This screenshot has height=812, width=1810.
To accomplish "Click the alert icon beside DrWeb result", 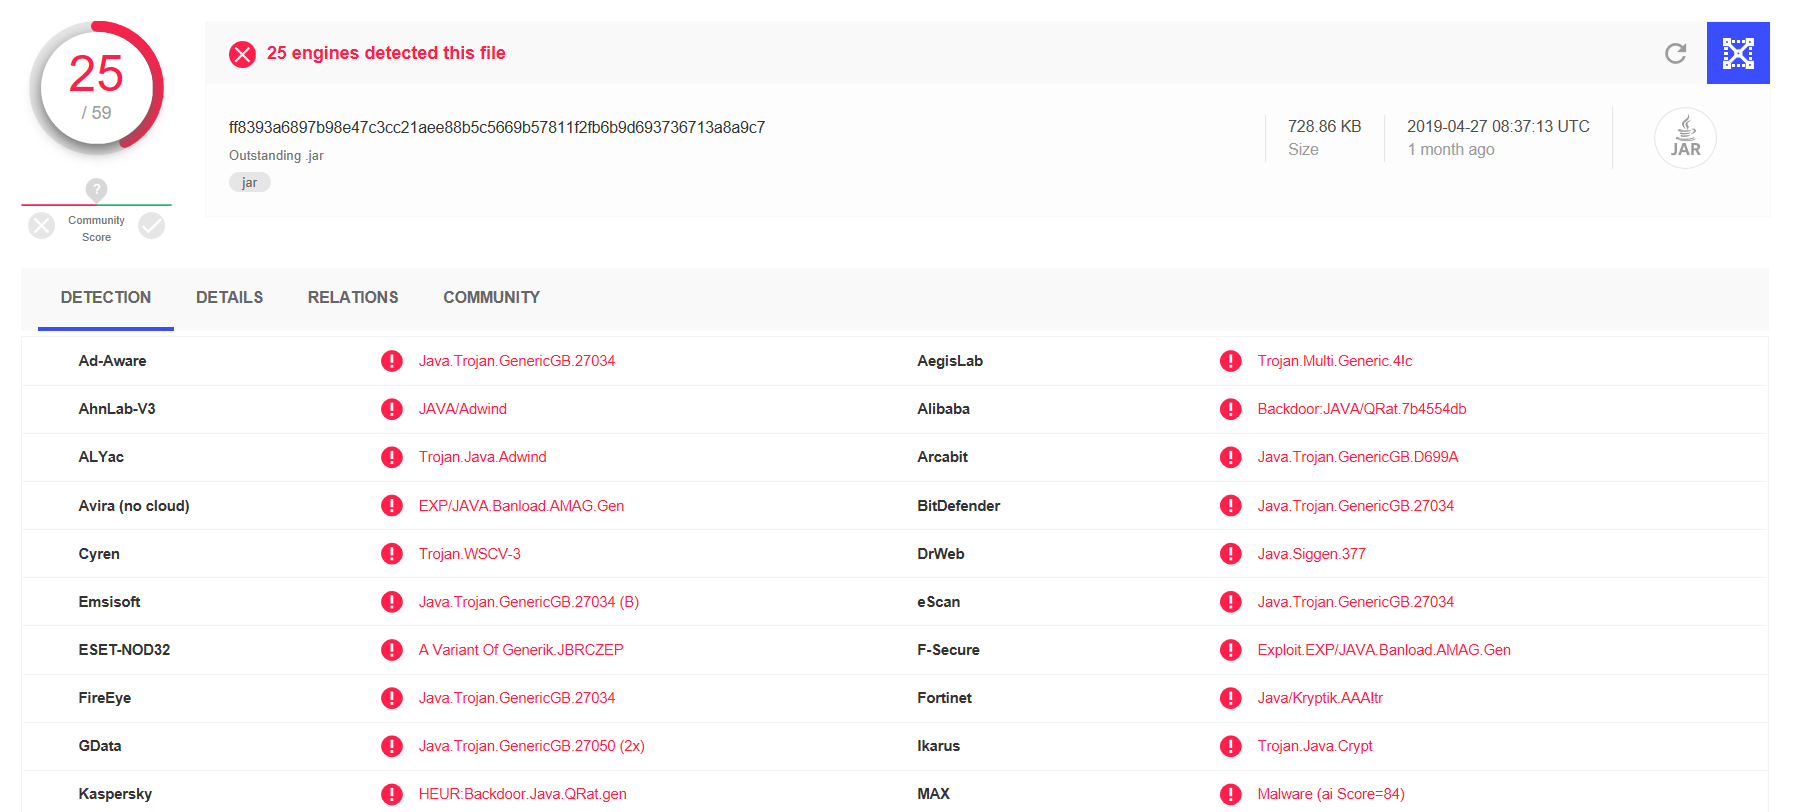I will tap(1231, 554).
